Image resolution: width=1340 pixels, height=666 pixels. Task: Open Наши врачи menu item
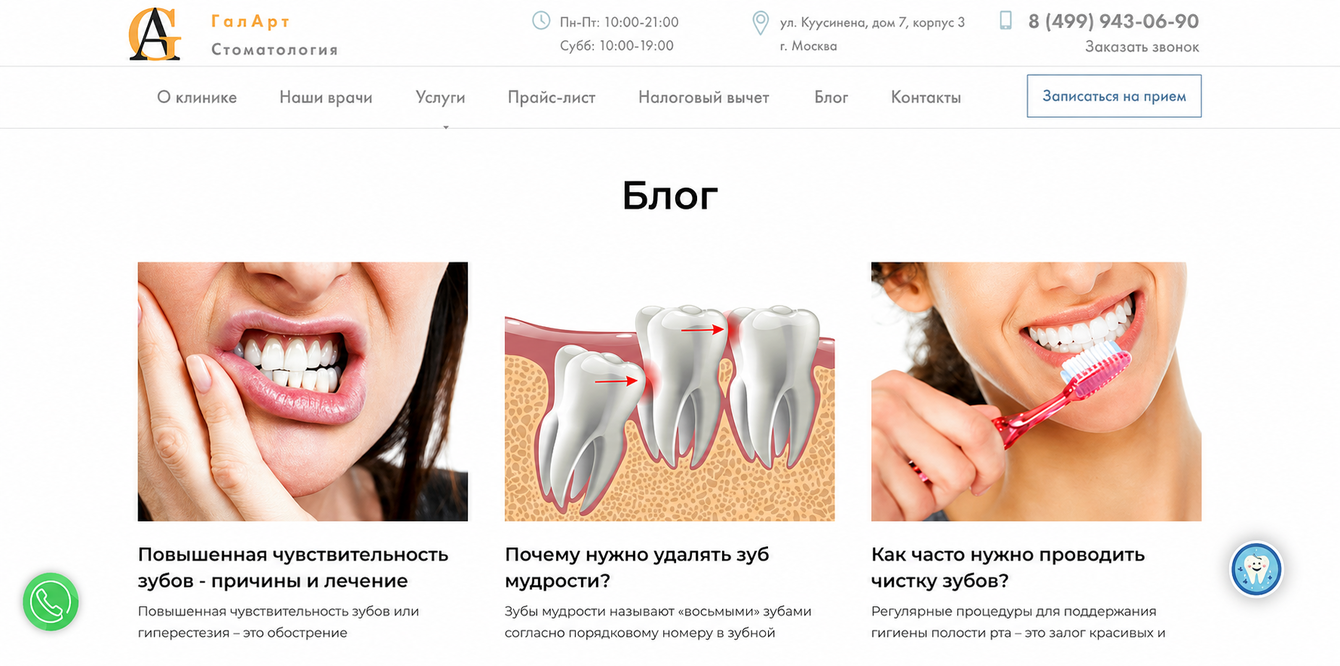(x=326, y=97)
